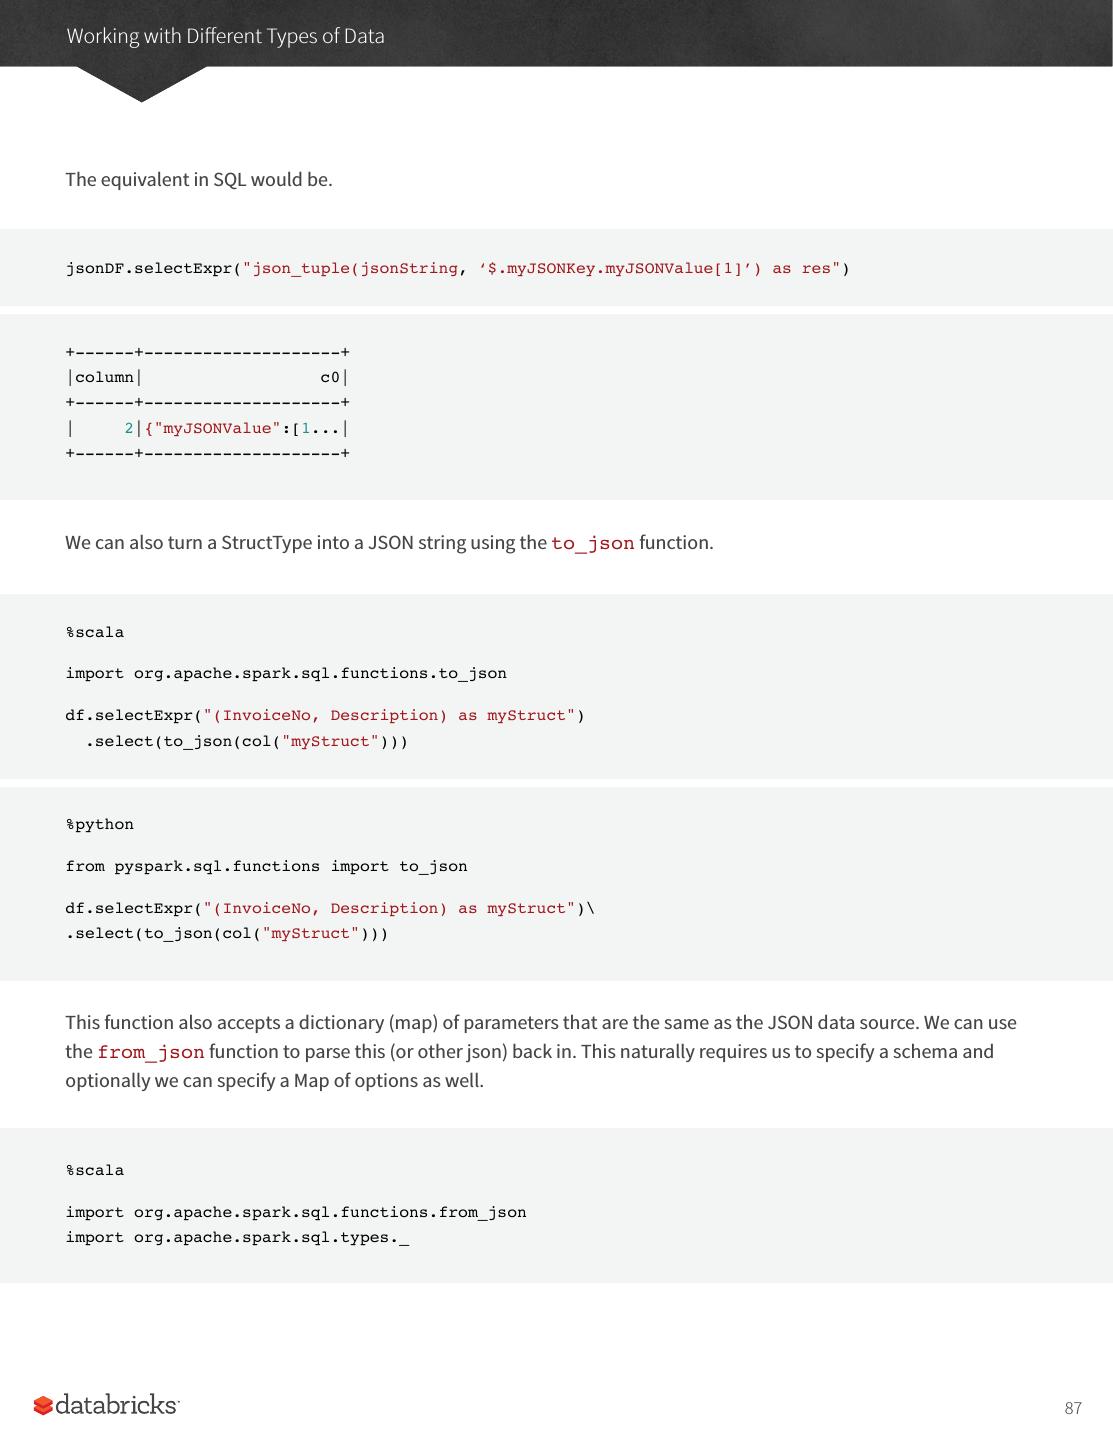This screenshot has height=1440, width=1113.
Task: Click the value 2 in the output table
Action: [129, 428]
